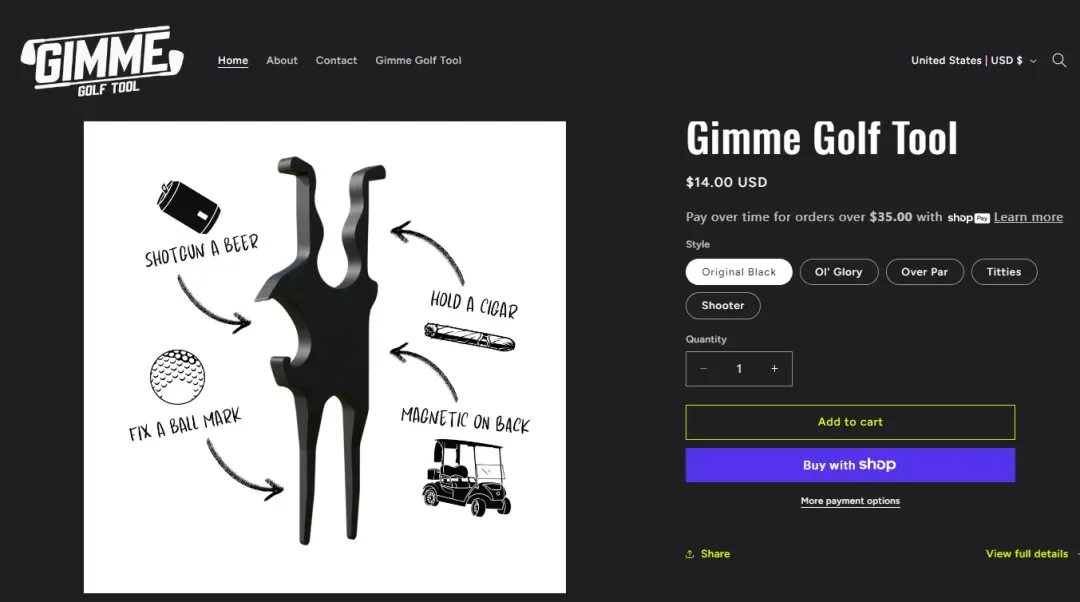Click the Add to cart button
The height and width of the screenshot is (602, 1080).
(850, 422)
